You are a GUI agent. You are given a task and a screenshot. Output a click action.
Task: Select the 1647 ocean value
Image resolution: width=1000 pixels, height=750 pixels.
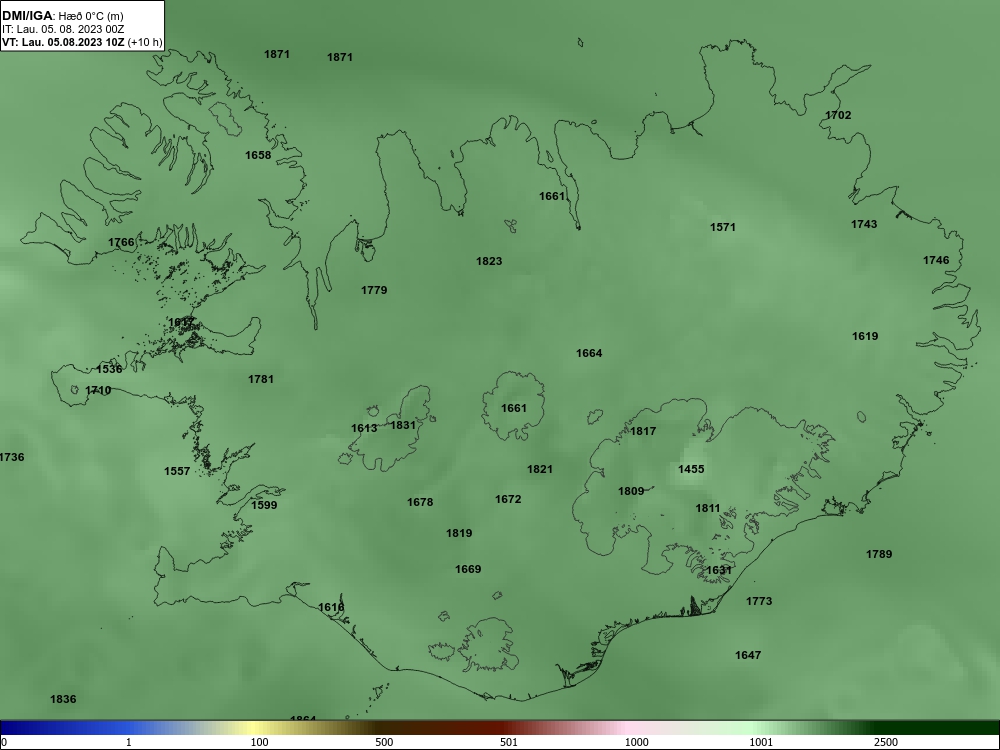point(747,656)
